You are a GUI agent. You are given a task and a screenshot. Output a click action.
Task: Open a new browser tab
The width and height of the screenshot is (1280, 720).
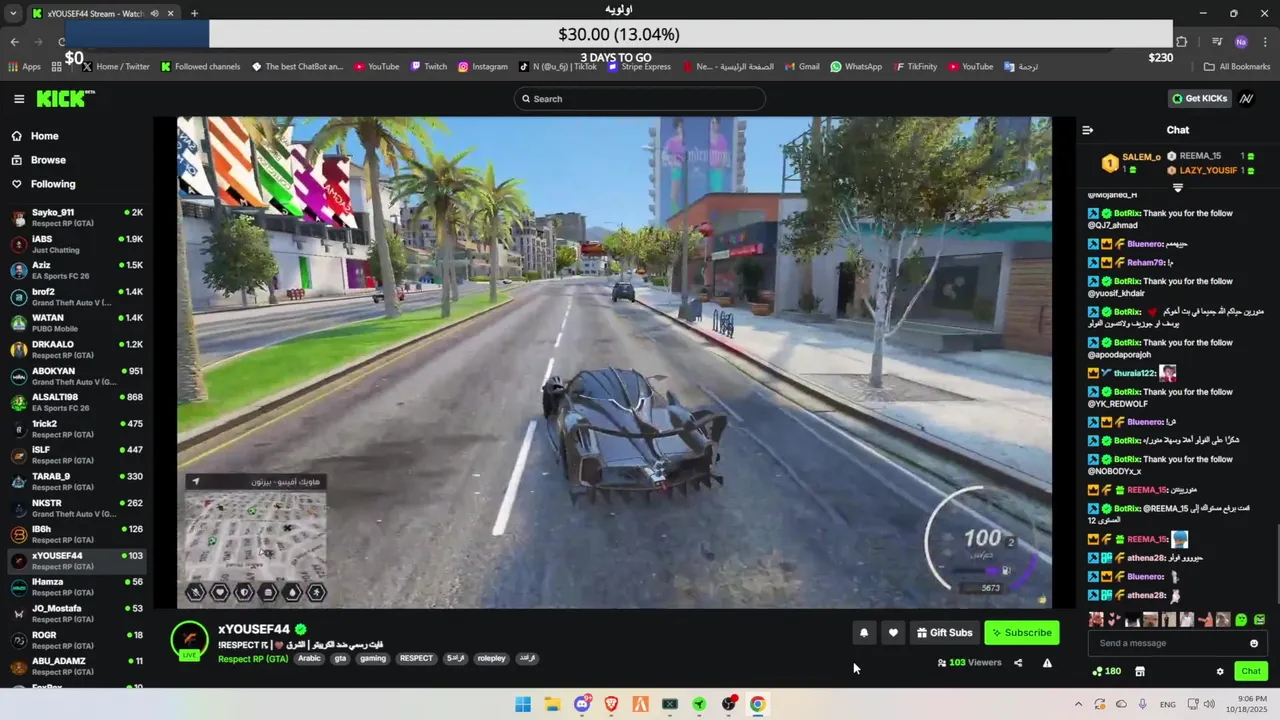click(x=194, y=14)
